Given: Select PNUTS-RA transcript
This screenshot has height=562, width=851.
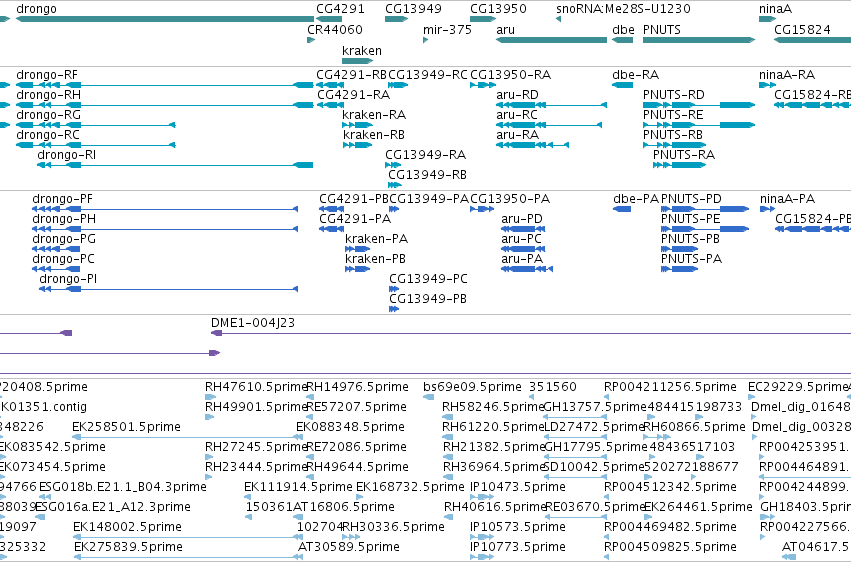Looking at the screenshot, I should [x=679, y=165].
